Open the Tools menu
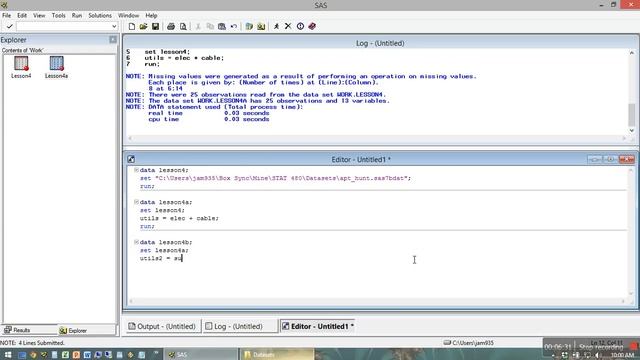640x360 pixels. (58, 16)
